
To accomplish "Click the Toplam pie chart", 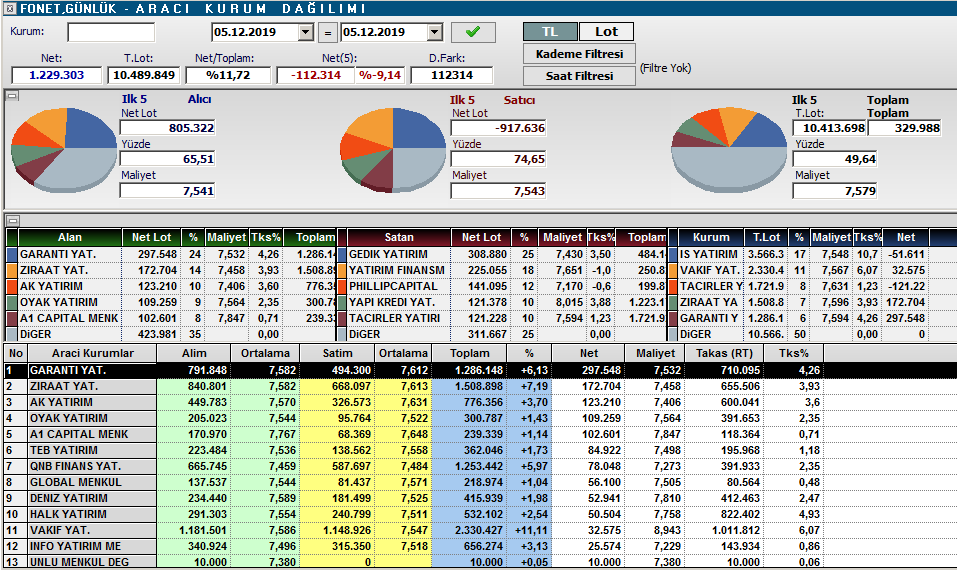I will pyautogui.click(x=729, y=149).
